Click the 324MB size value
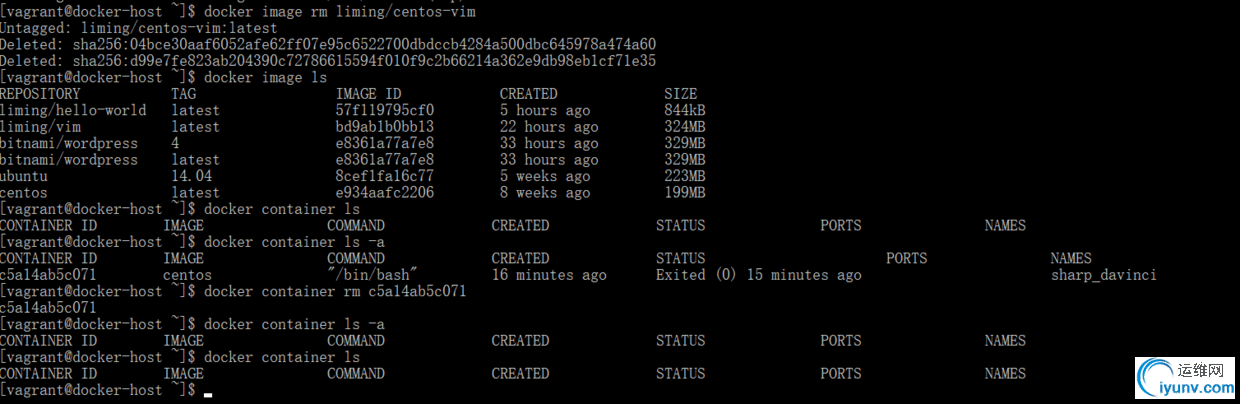The width and height of the screenshot is (1240, 404). [x=685, y=127]
